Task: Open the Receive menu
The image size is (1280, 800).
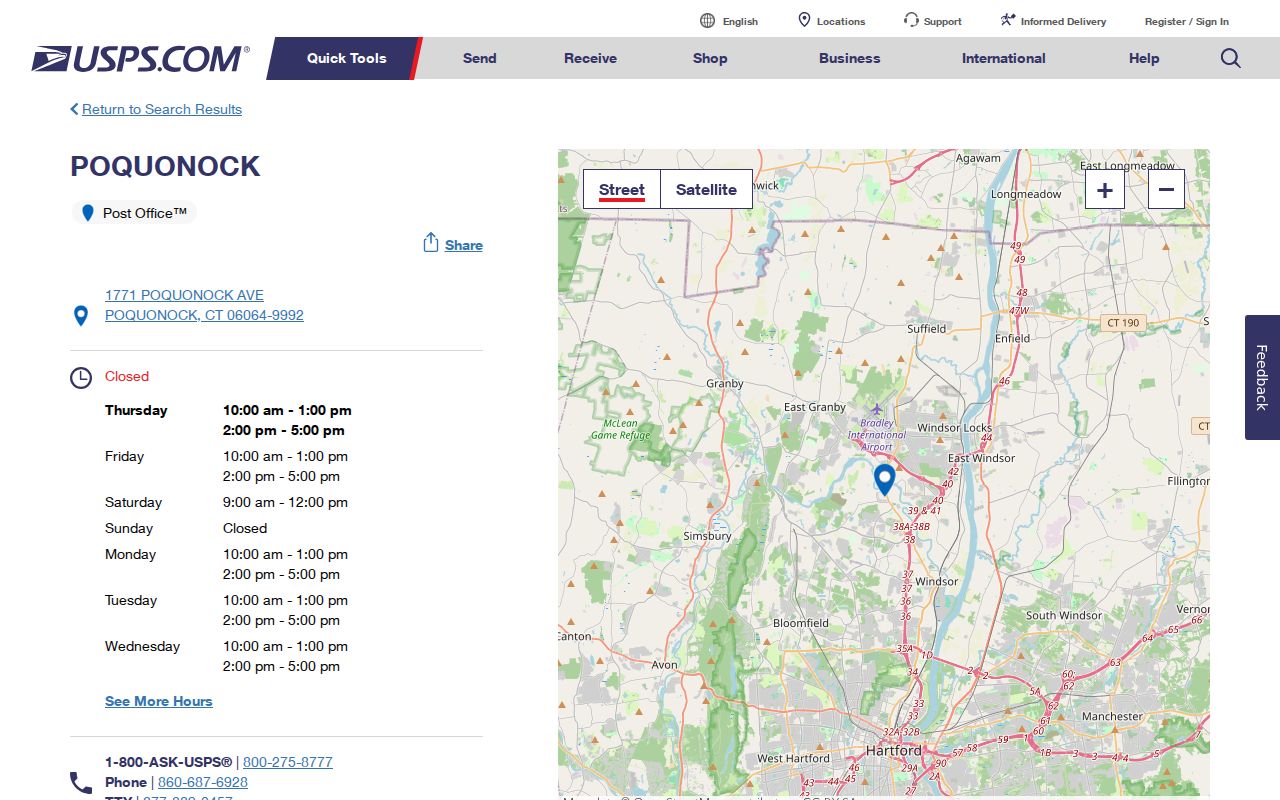Action: [590, 58]
